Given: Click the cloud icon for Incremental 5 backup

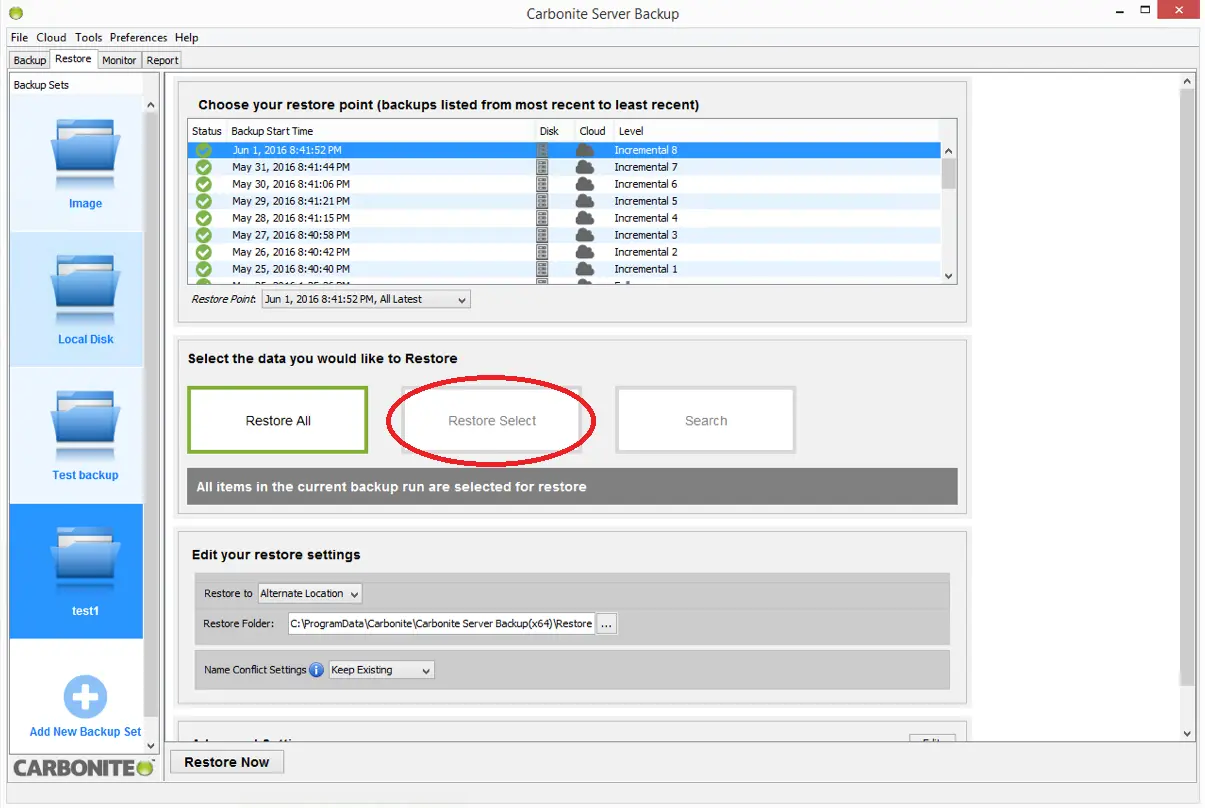Looking at the screenshot, I should click(x=585, y=201).
